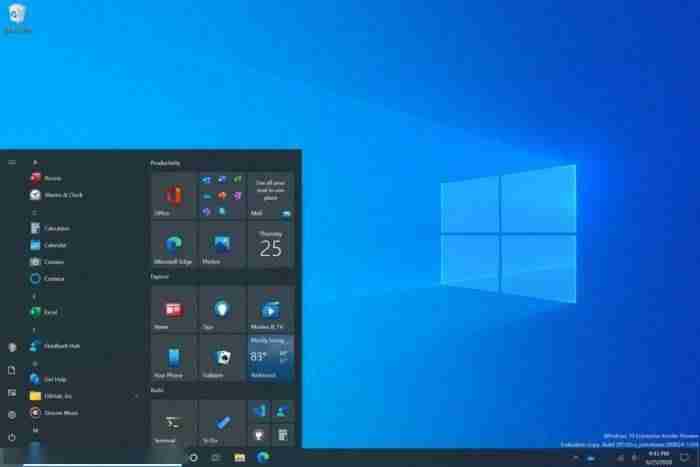The image size is (700, 467).
Task: Click the Cortana circle on the taskbar
Action: point(194,458)
